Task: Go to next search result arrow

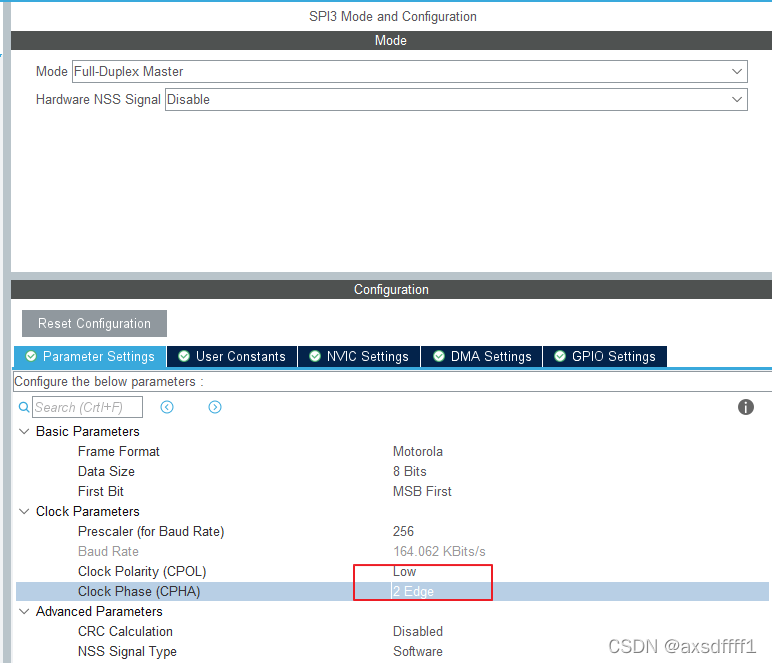Action: (x=215, y=407)
